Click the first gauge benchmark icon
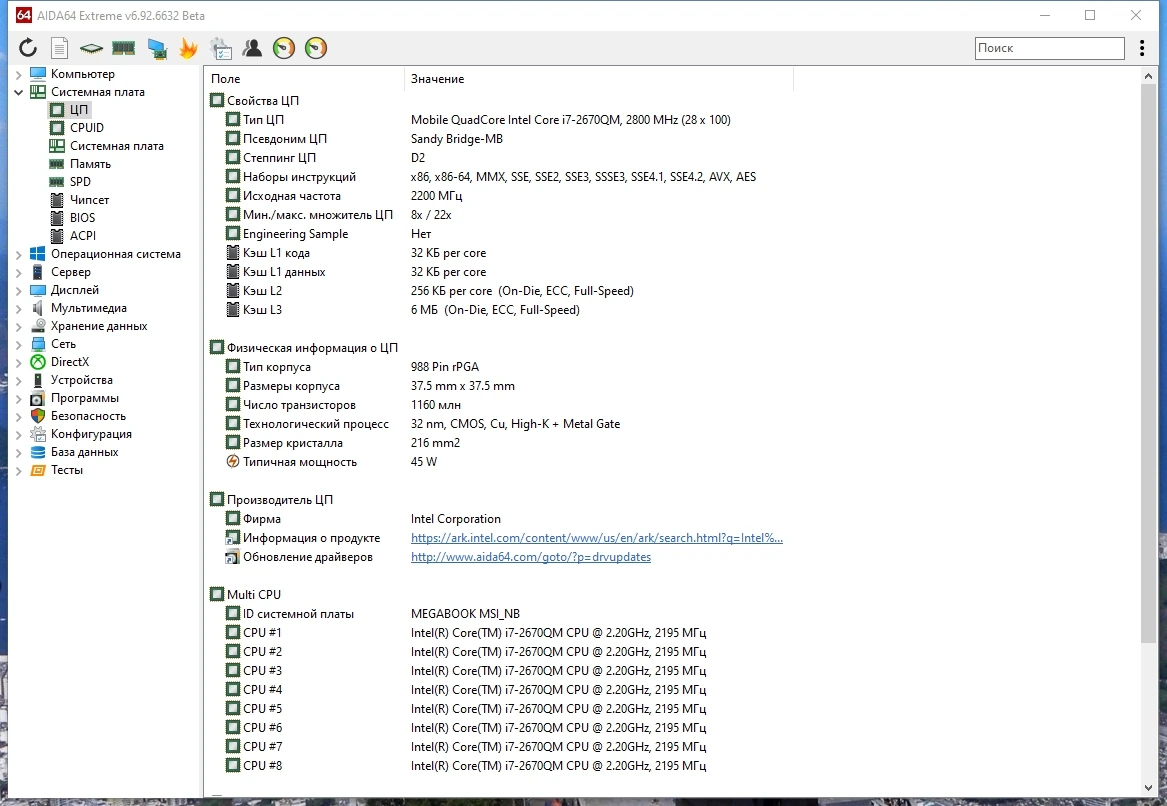1167x806 pixels. (x=284, y=48)
